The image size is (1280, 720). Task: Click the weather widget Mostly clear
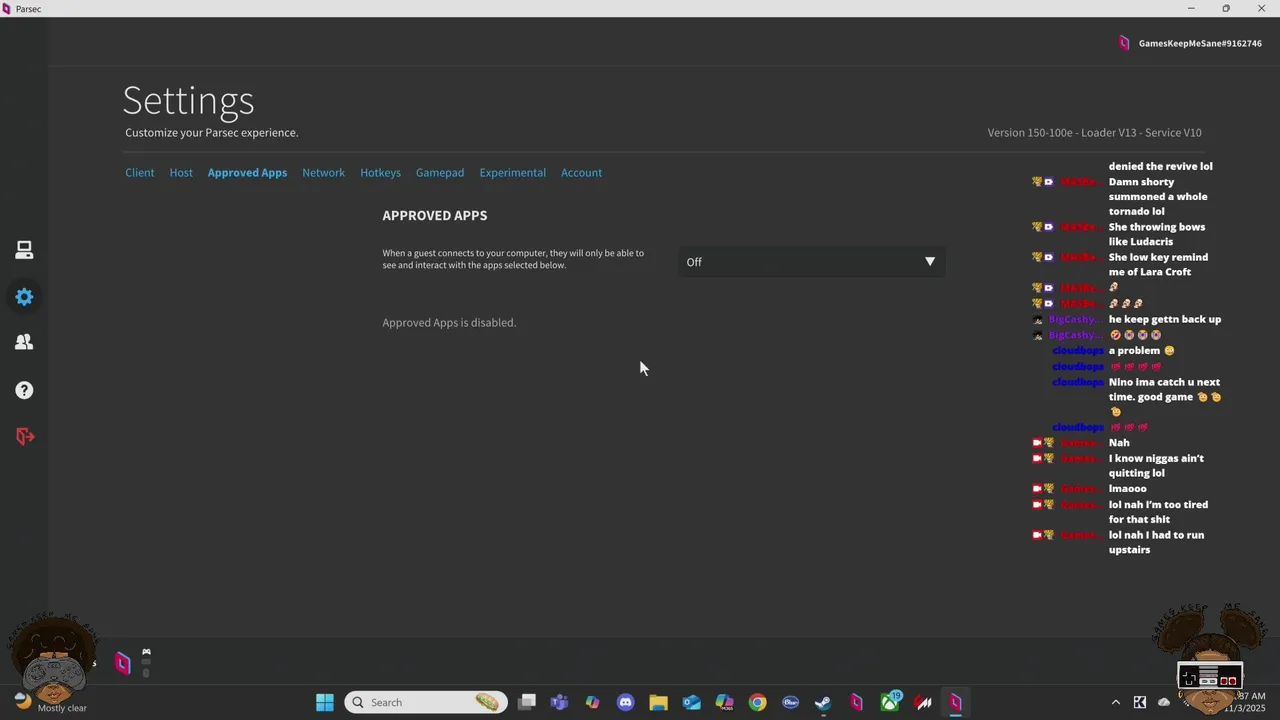click(50, 702)
